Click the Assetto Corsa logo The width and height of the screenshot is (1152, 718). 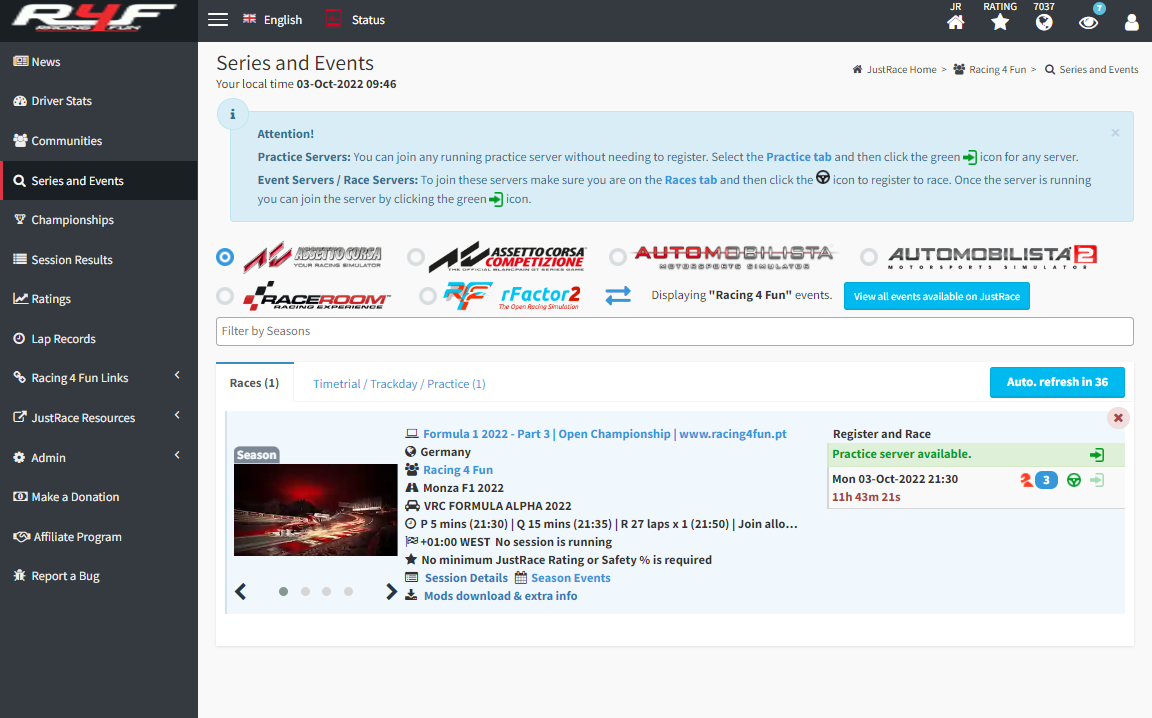312,256
